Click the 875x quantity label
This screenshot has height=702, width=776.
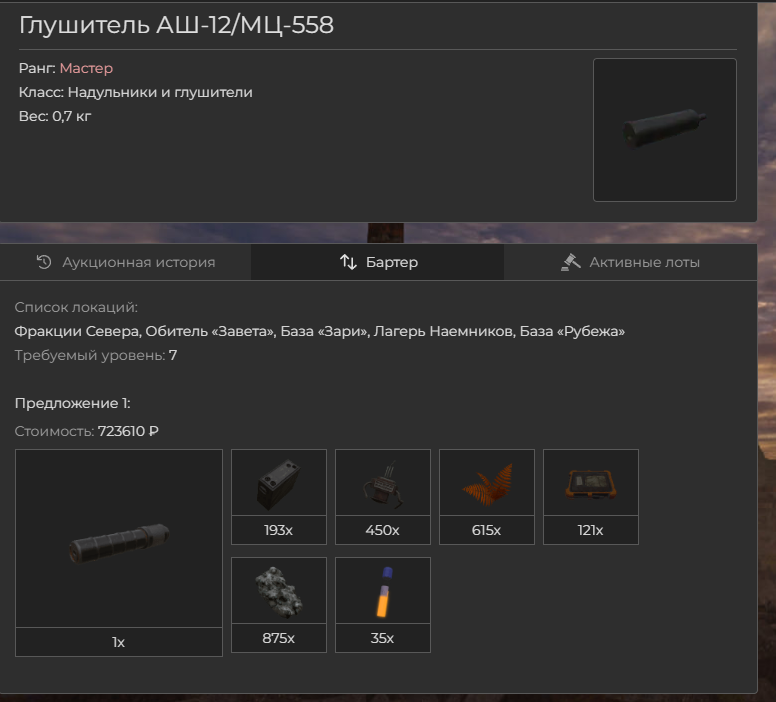click(x=279, y=638)
